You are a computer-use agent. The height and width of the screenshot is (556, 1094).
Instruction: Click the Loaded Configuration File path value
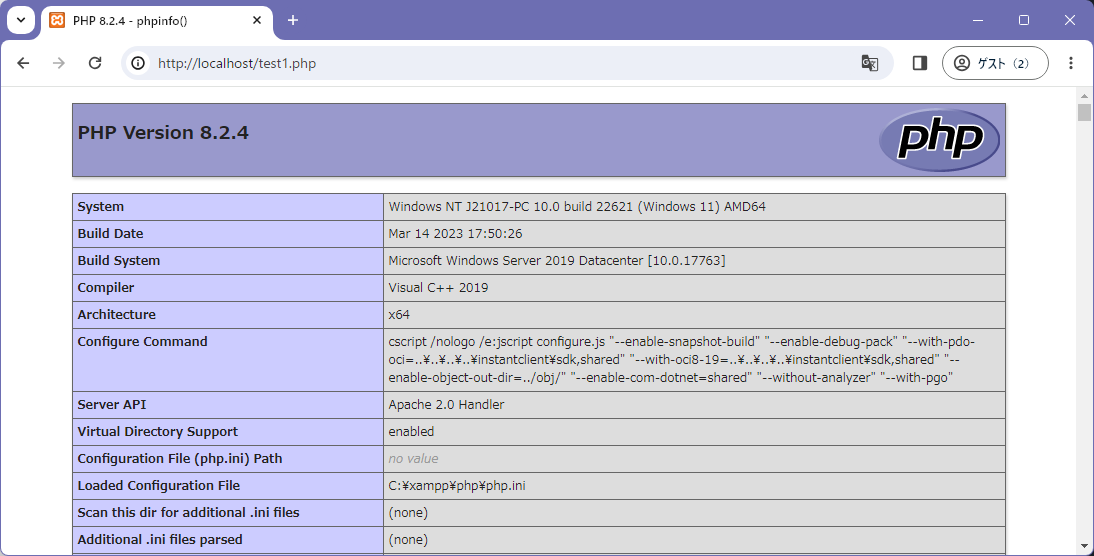(x=456, y=486)
